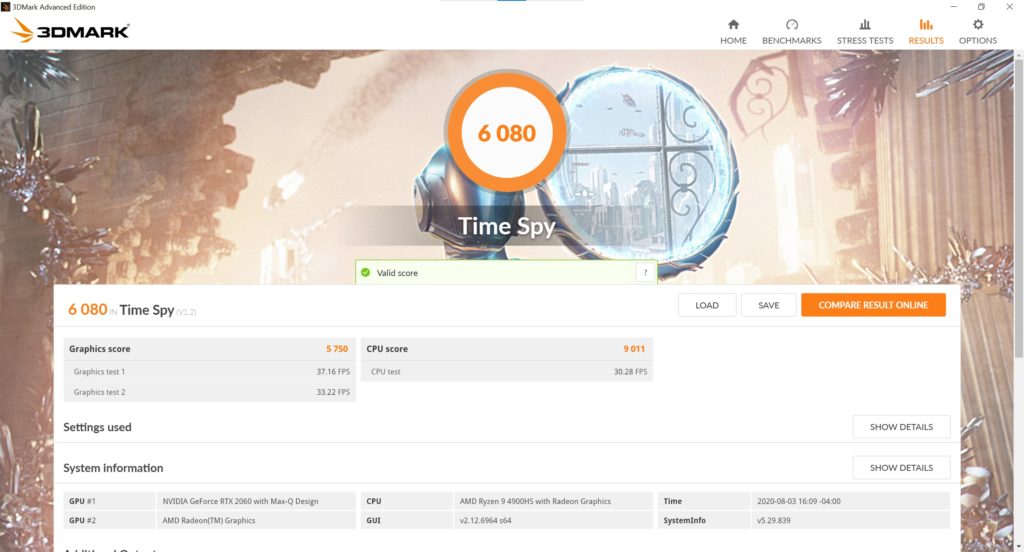Click the Home house icon
The height and width of the screenshot is (552, 1024).
point(733,25)
